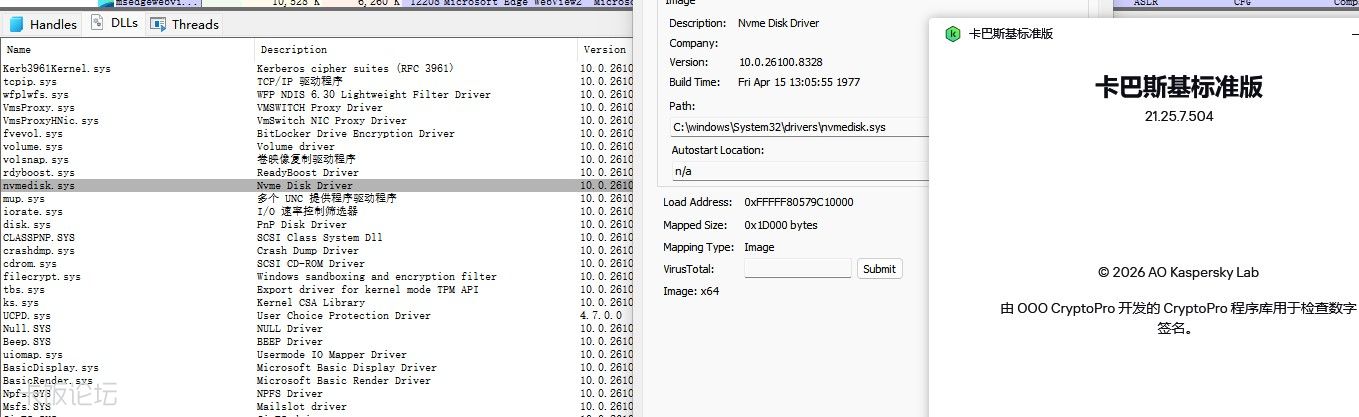Click the Load Address value 0xFFFFF80579C10000

(798, 202)
